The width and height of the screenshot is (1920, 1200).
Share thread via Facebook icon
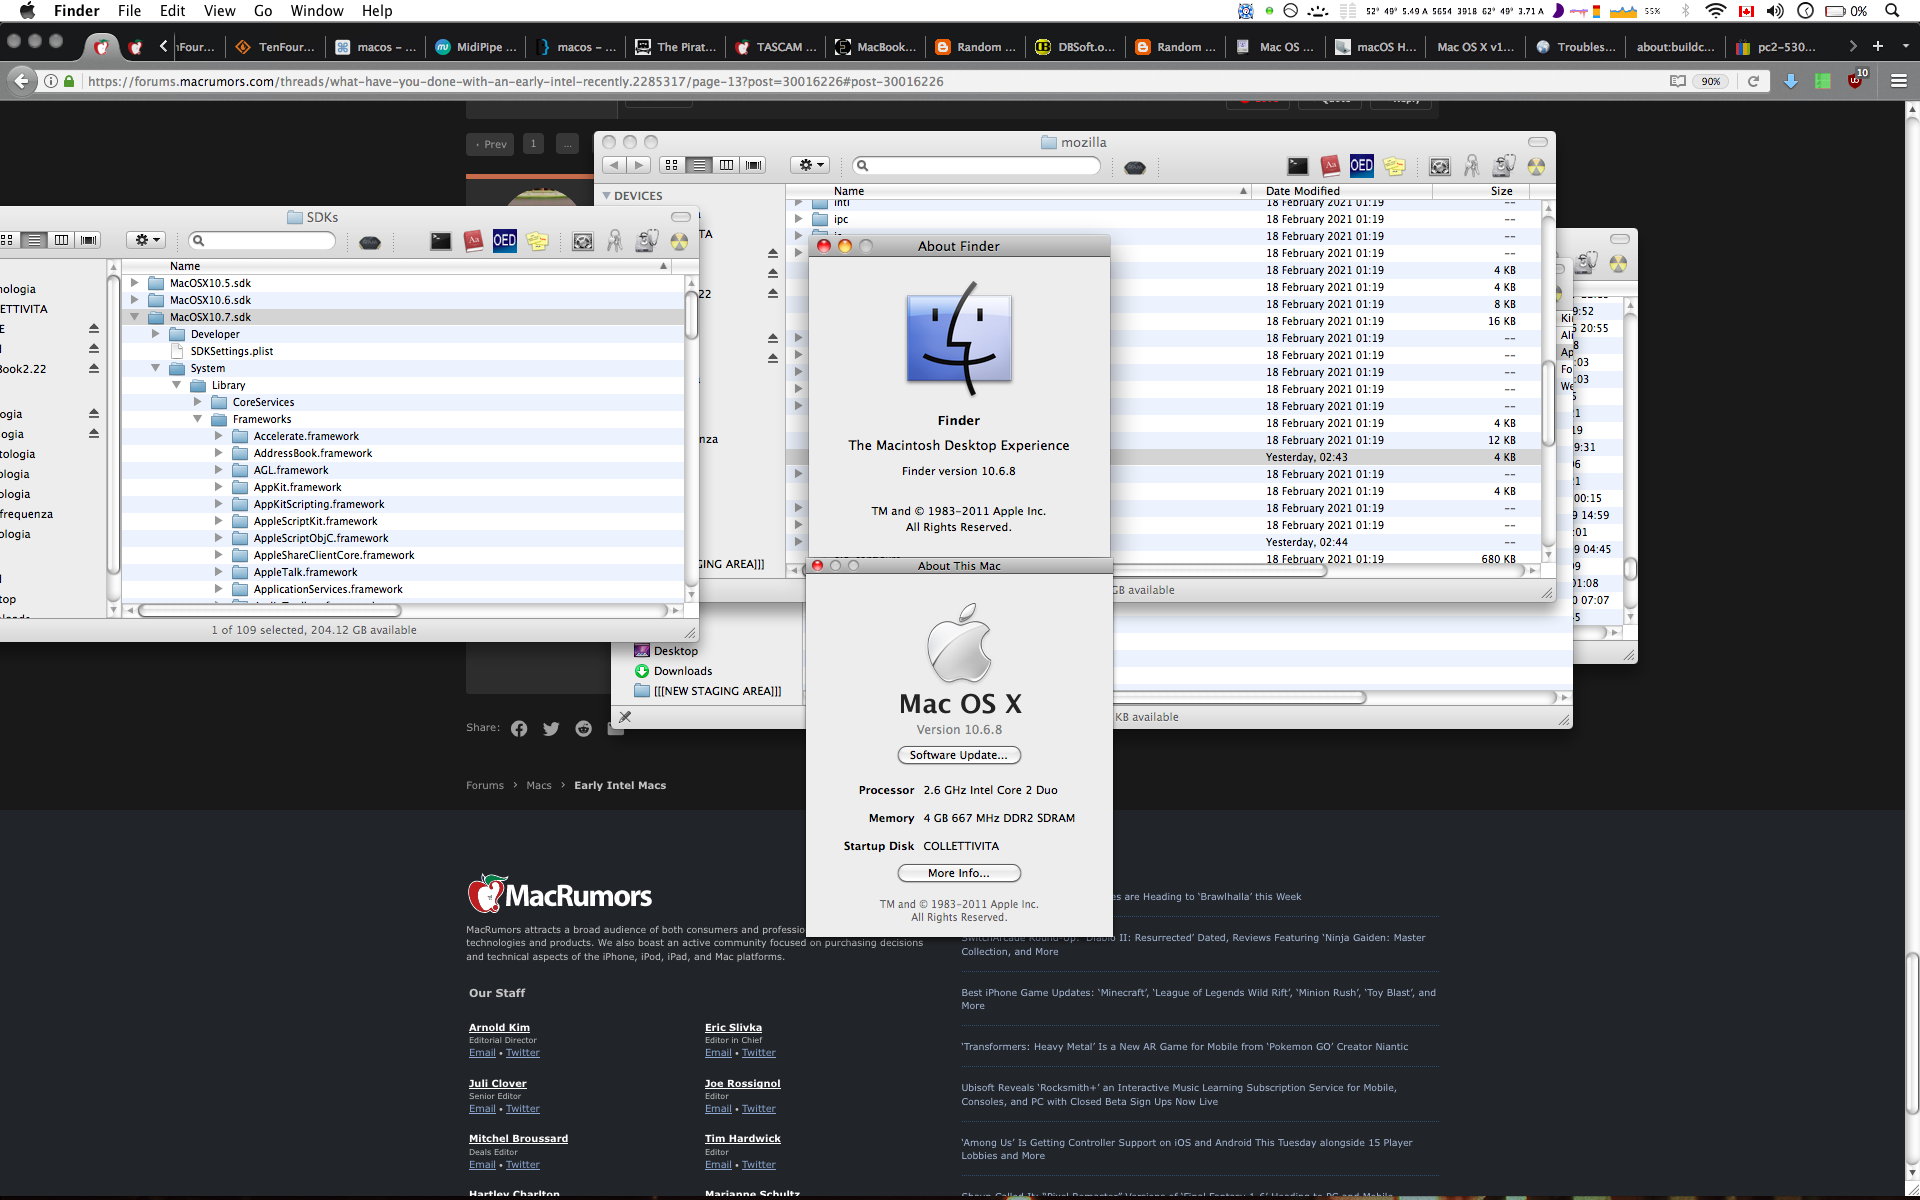point(518,729)
